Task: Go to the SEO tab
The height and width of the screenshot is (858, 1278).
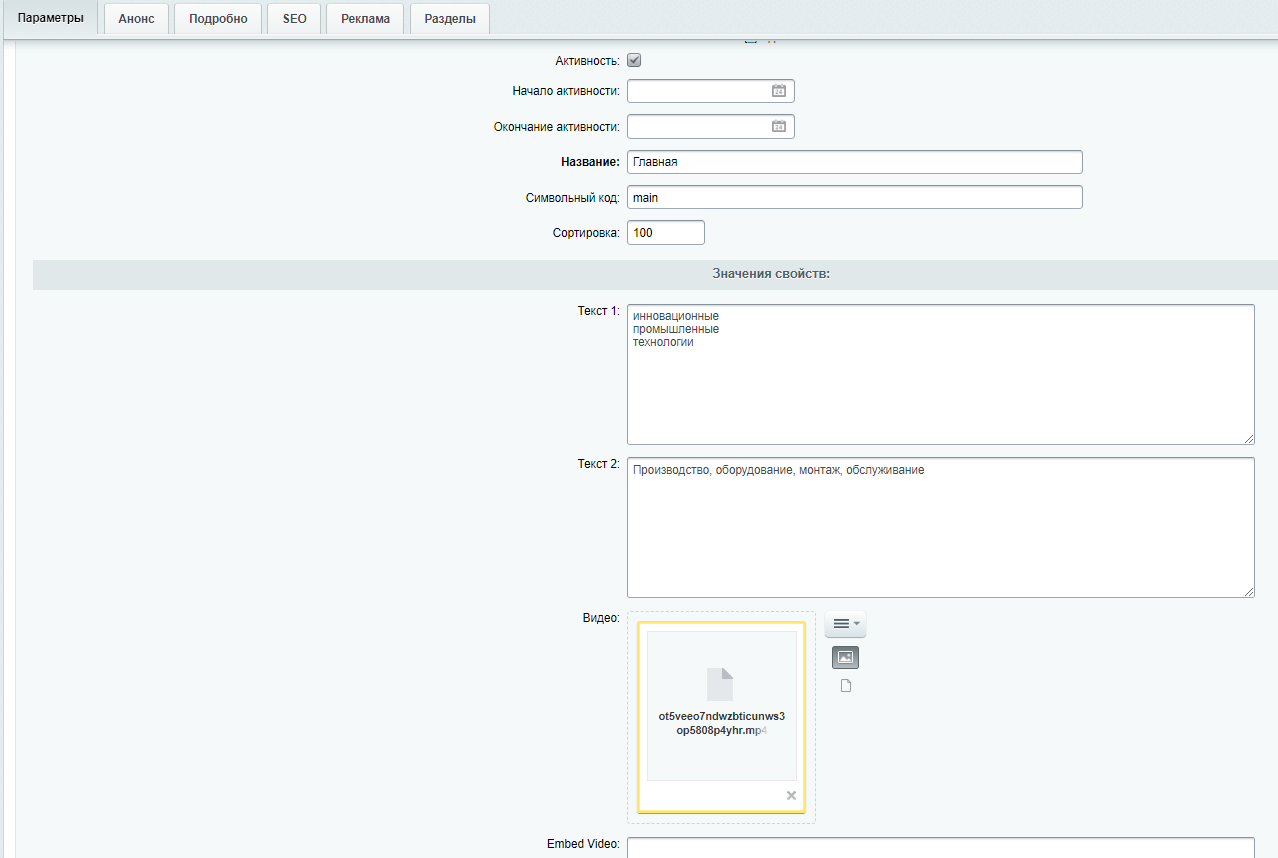Action: (x=294, y=19)
